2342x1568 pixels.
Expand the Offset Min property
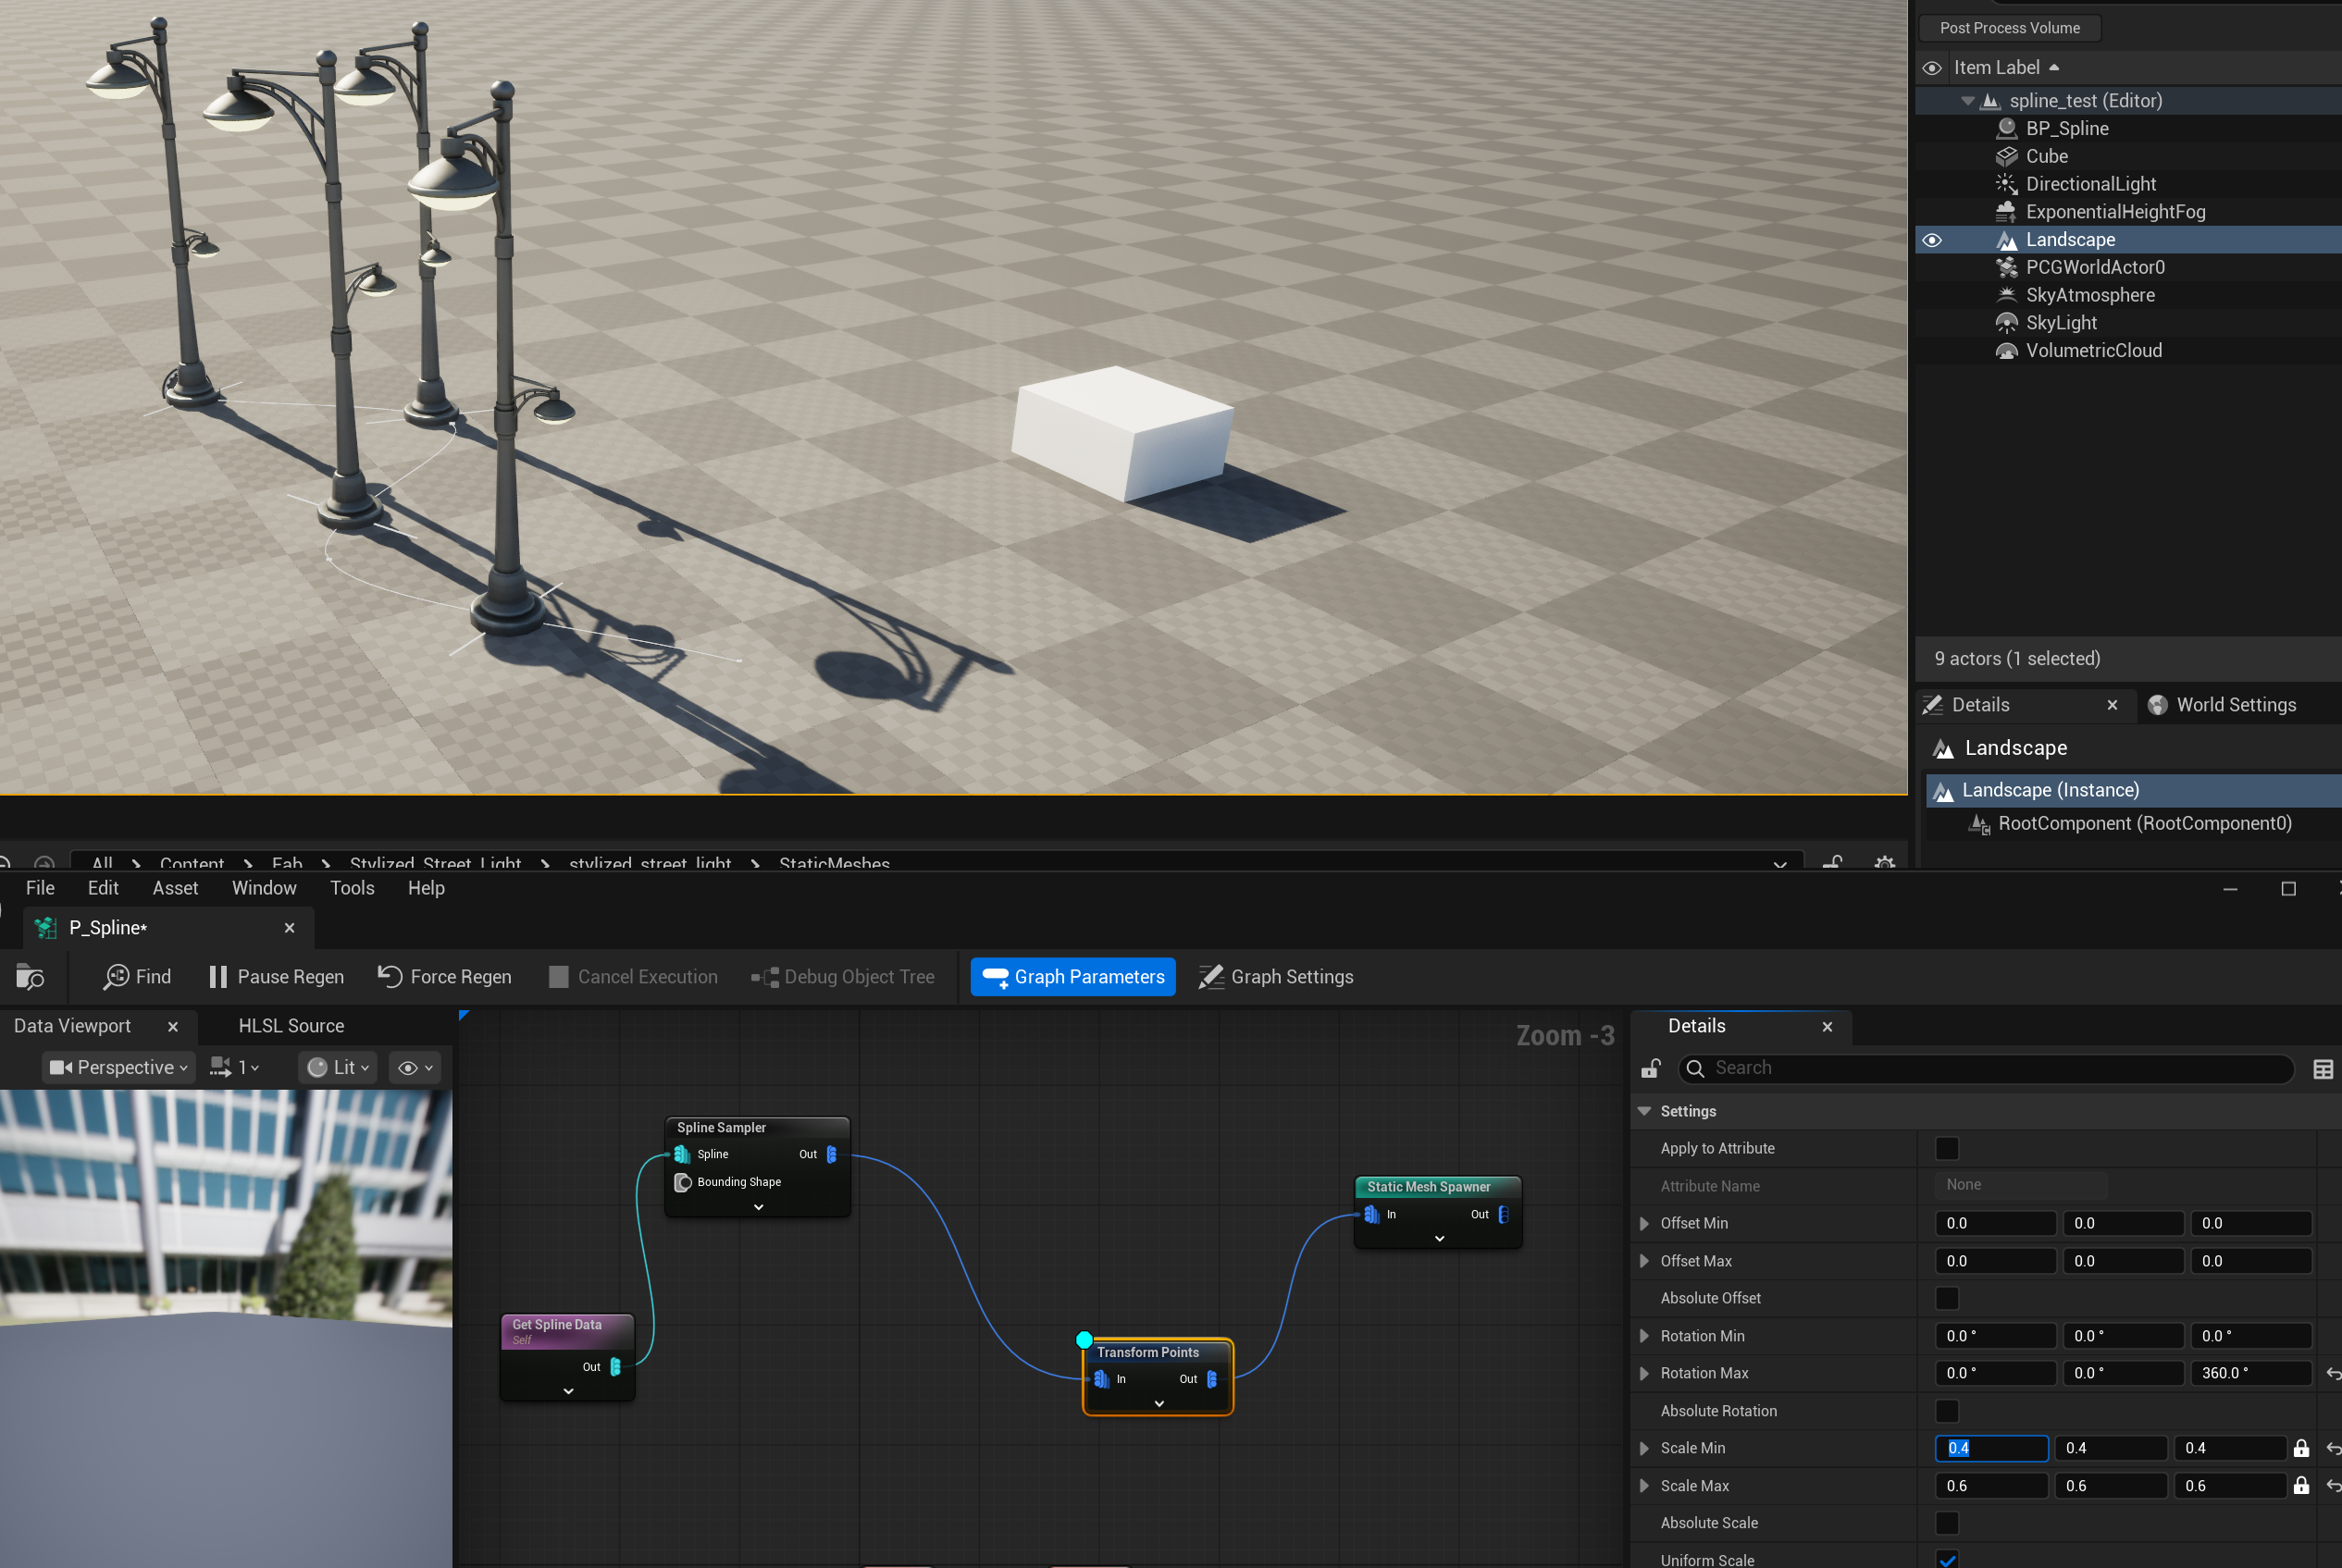[x=1644, y=1224]
